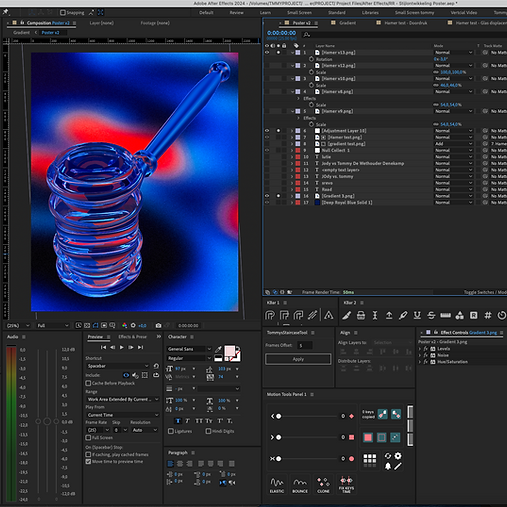
Task: Click the Frames Offset input field
Action: (x=305, y=345)
